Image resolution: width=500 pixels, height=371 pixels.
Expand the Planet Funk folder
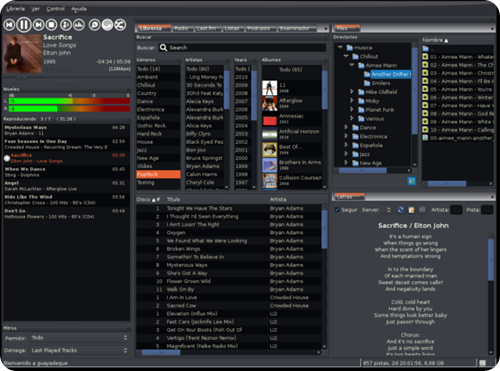click(x=352, y=109)
